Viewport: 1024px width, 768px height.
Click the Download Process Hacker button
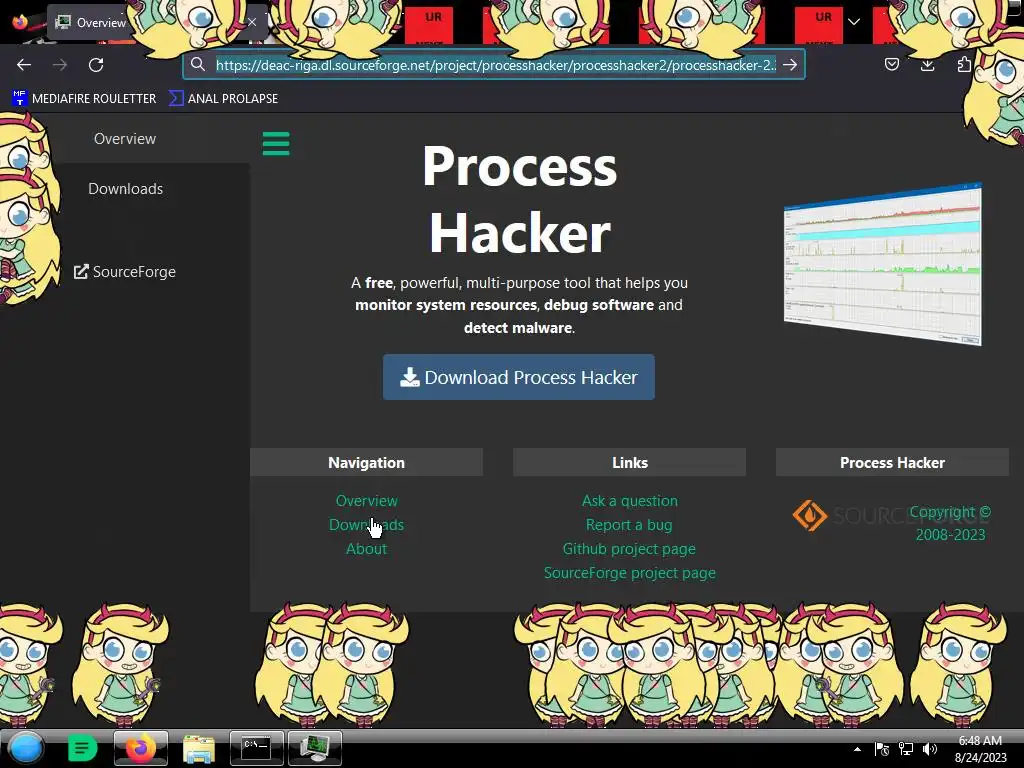pyautogui.click(x=519, y=377)
